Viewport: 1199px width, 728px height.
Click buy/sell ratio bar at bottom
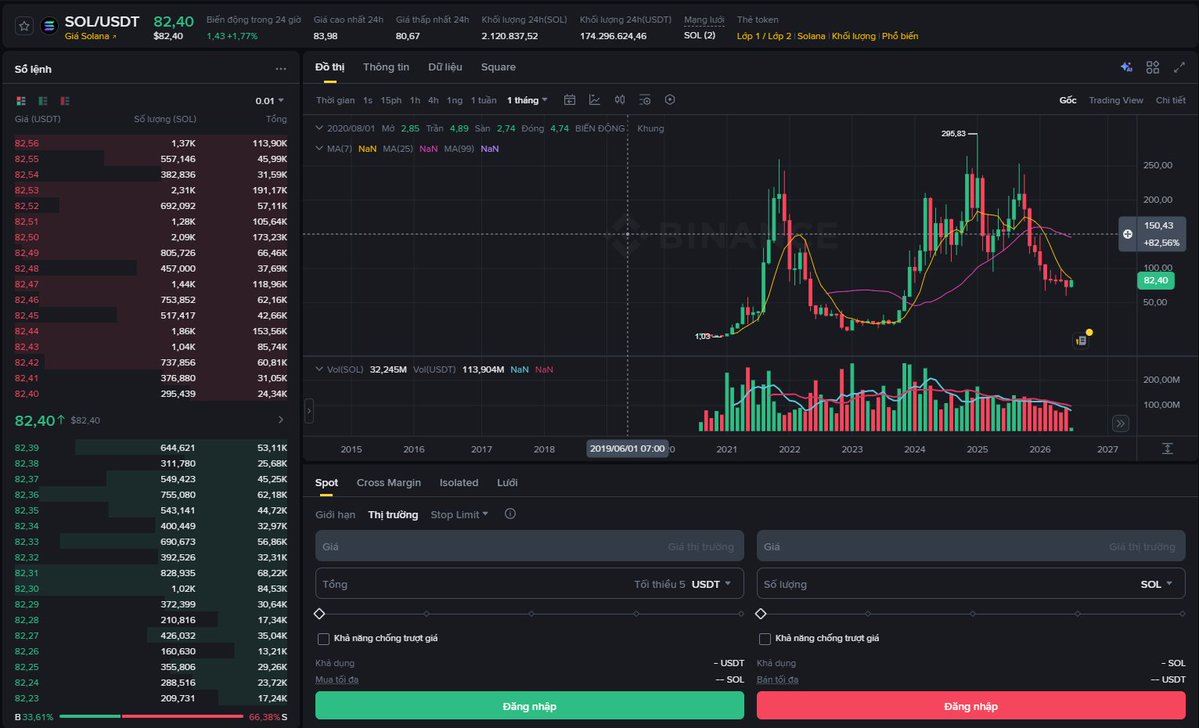point(151,717)
